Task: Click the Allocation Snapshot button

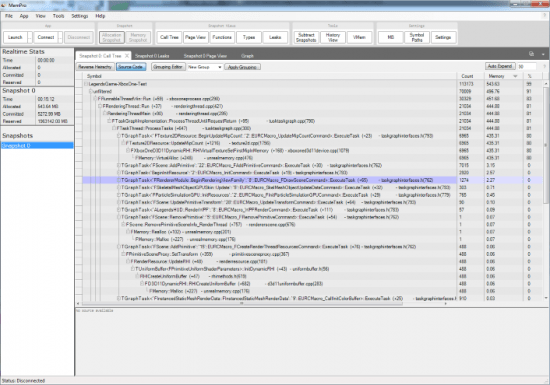Action: point(112,37)
